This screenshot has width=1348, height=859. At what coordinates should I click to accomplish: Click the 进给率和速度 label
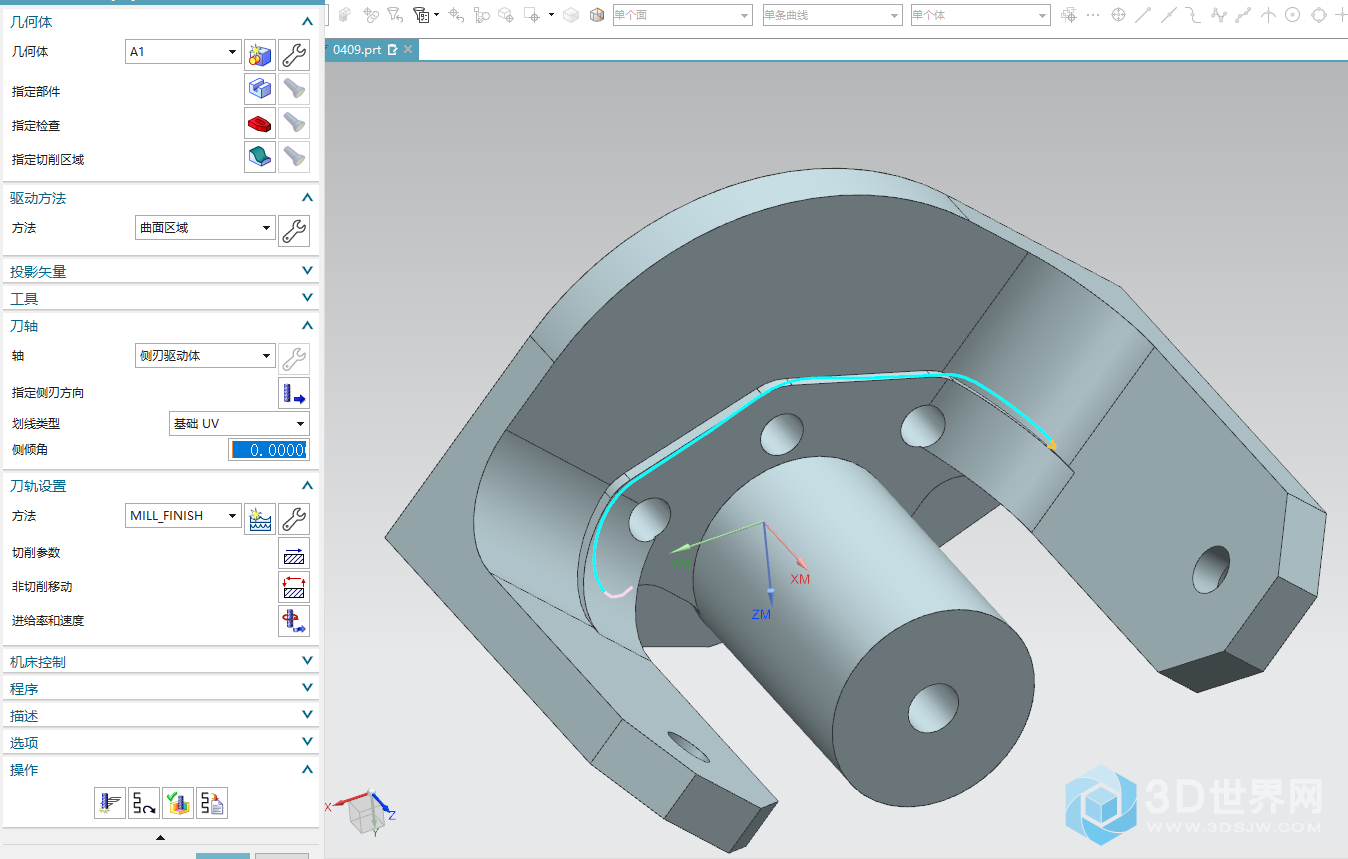[x=48, y=621]
